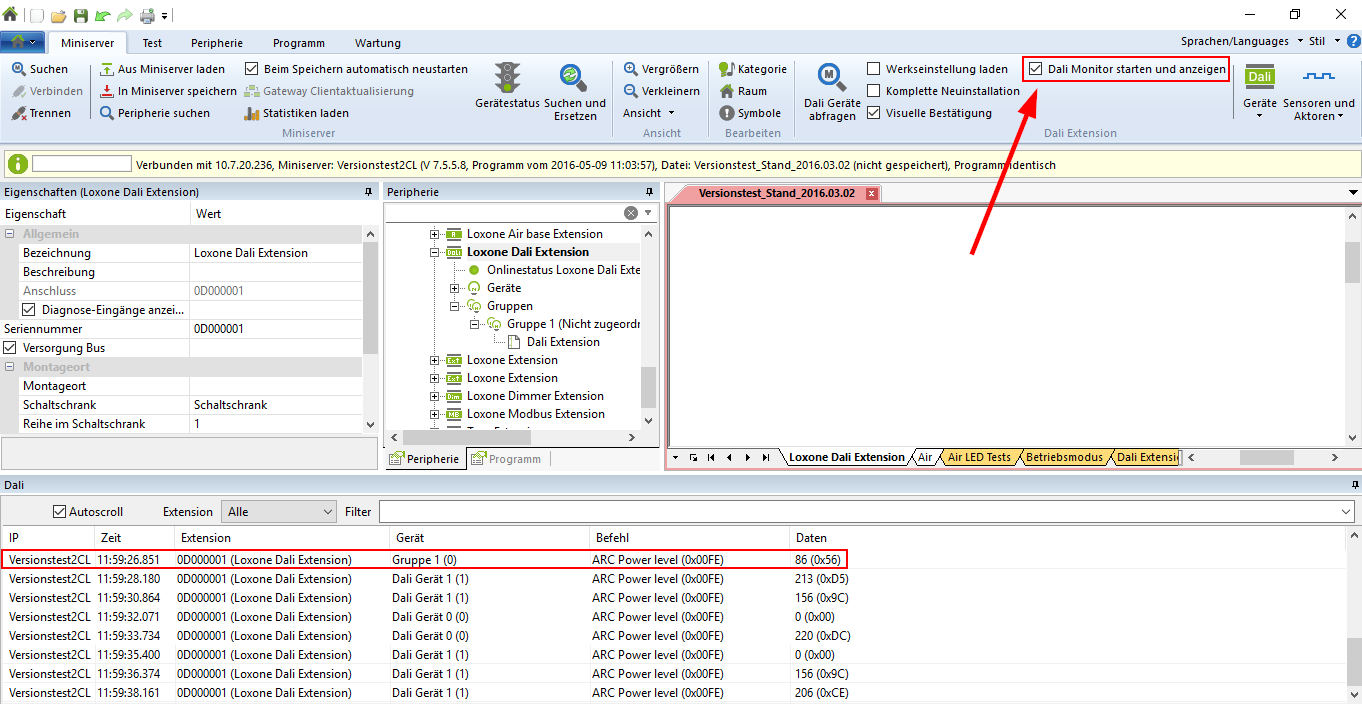The height and width of the screenshot is (704, 1362).
Task: Click the Vergrößern zoom-in icon
Action: pyautogui.click(x=631, y=69)
